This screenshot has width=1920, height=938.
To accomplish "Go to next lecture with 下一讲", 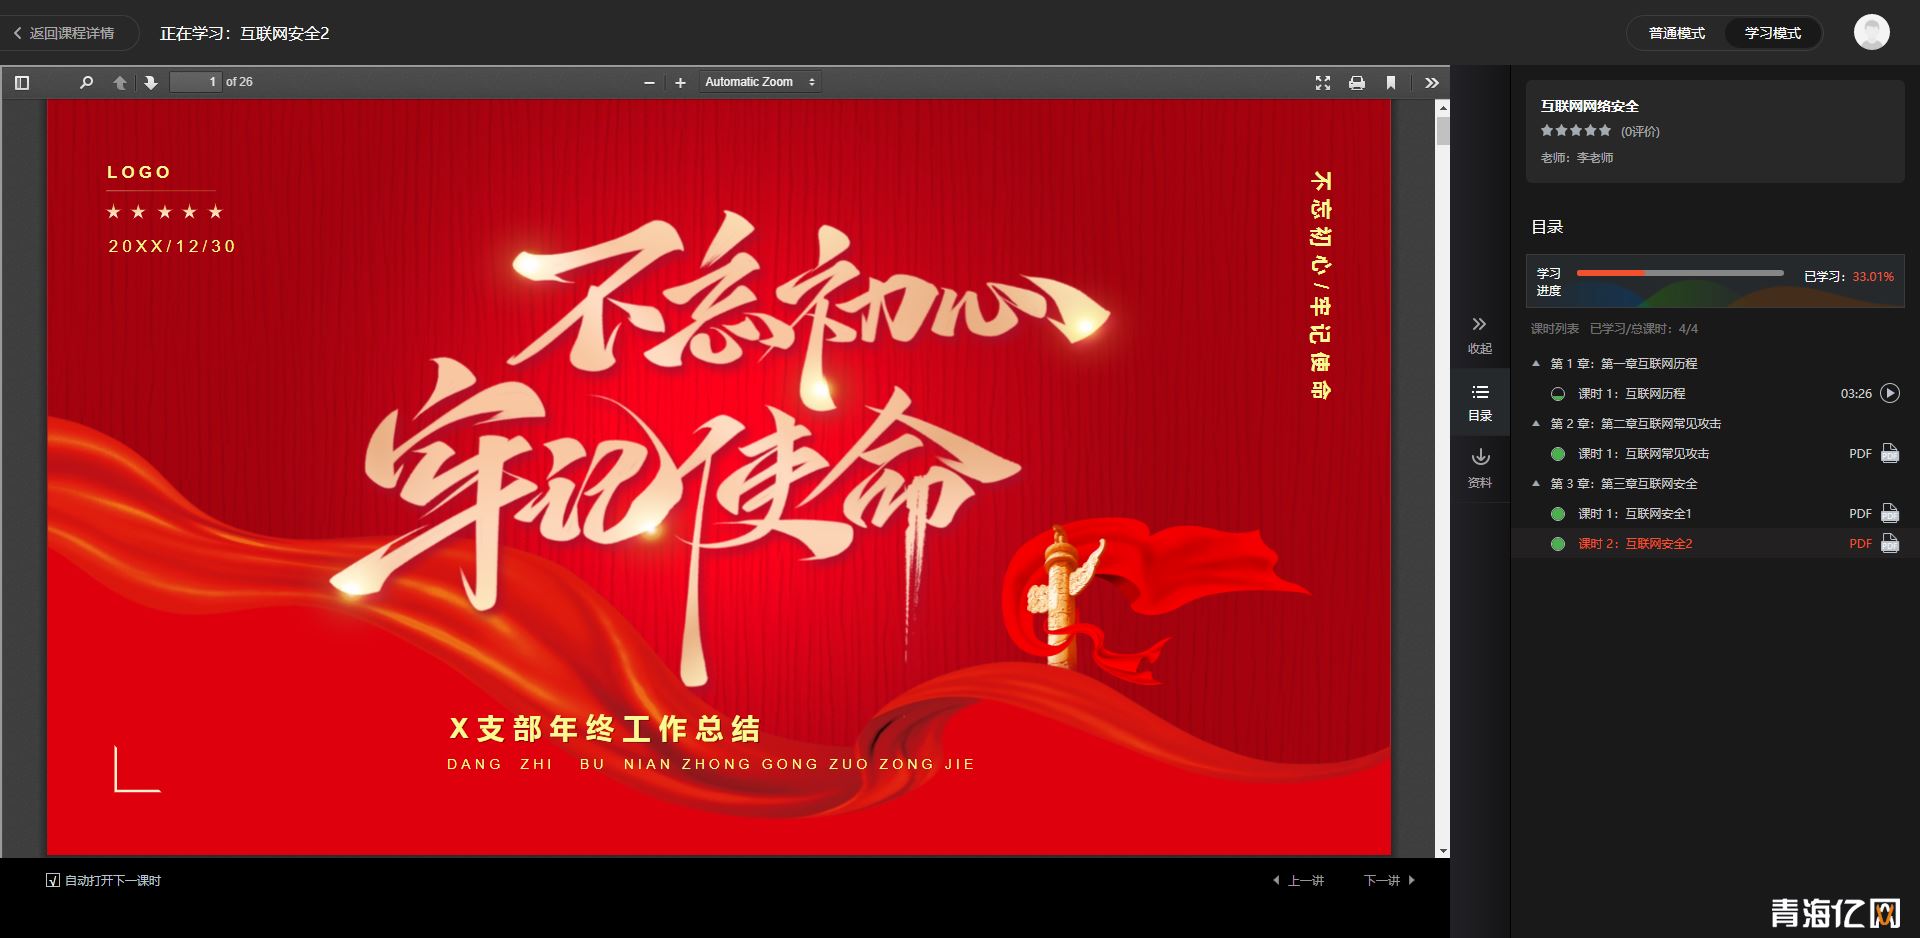I will [1385, 880].
